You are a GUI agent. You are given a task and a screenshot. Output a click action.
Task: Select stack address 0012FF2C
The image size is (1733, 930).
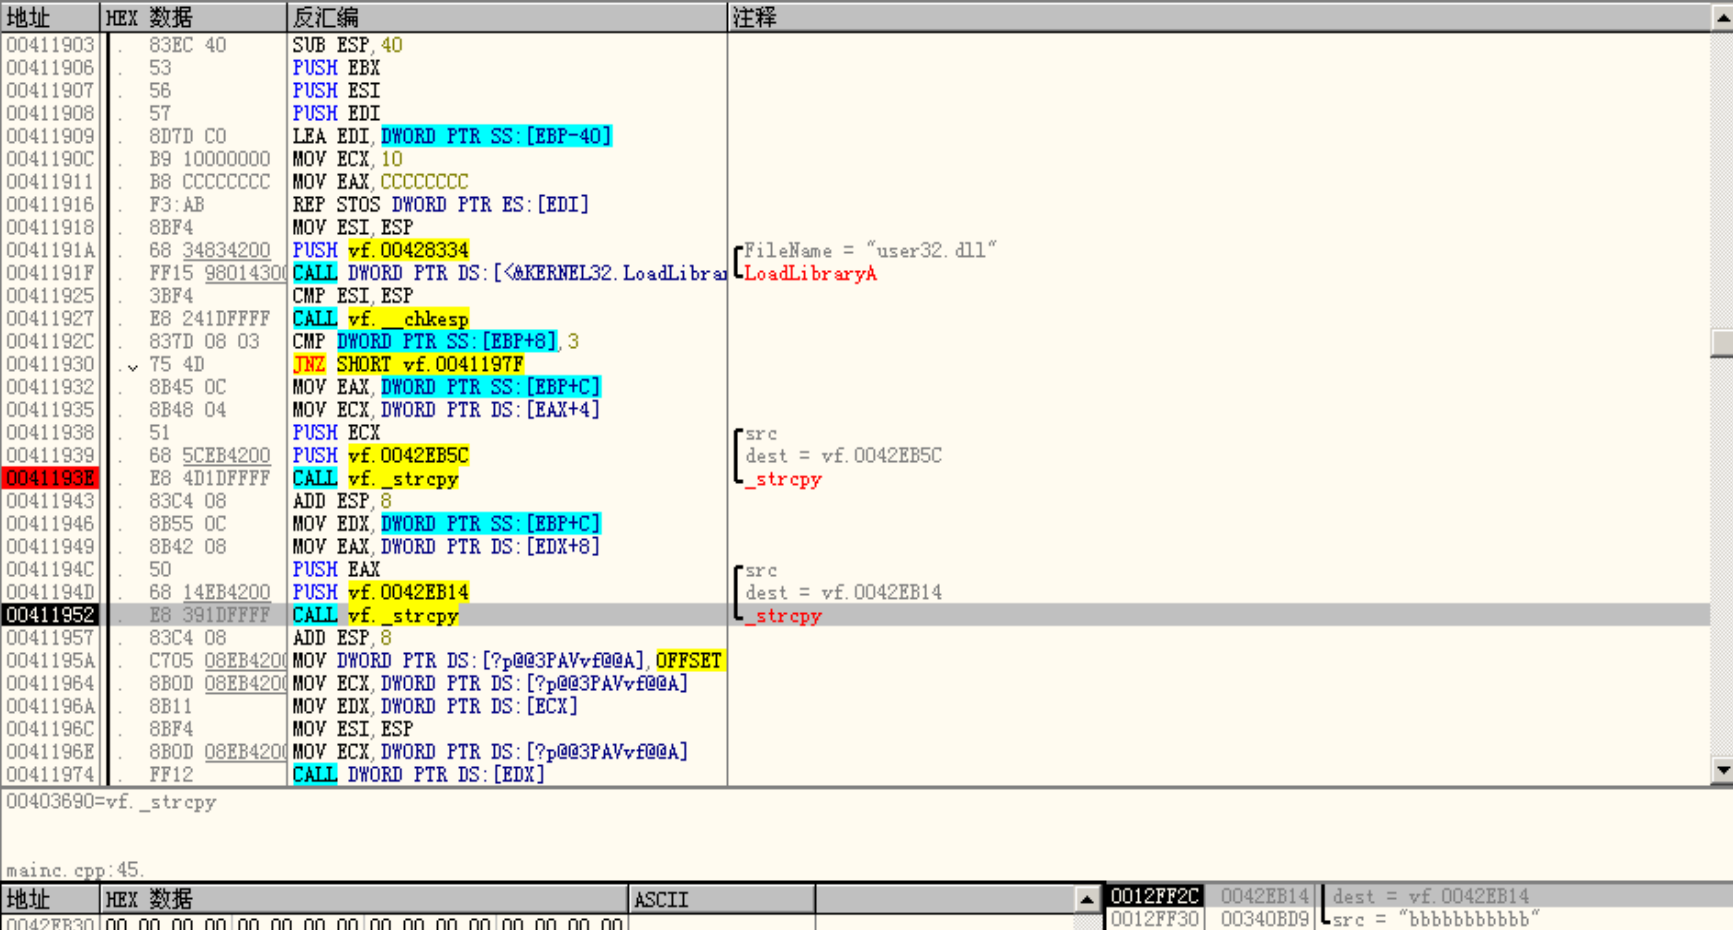(x=1154, y=896)
